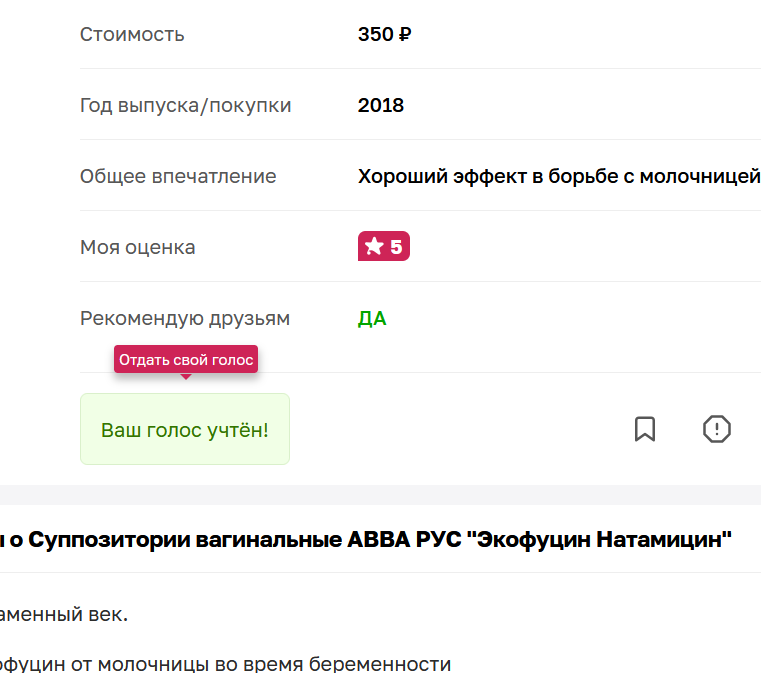Open review link about 'молочницы во время беременности'
761x689 pixels.
click(x=225, y=664)
